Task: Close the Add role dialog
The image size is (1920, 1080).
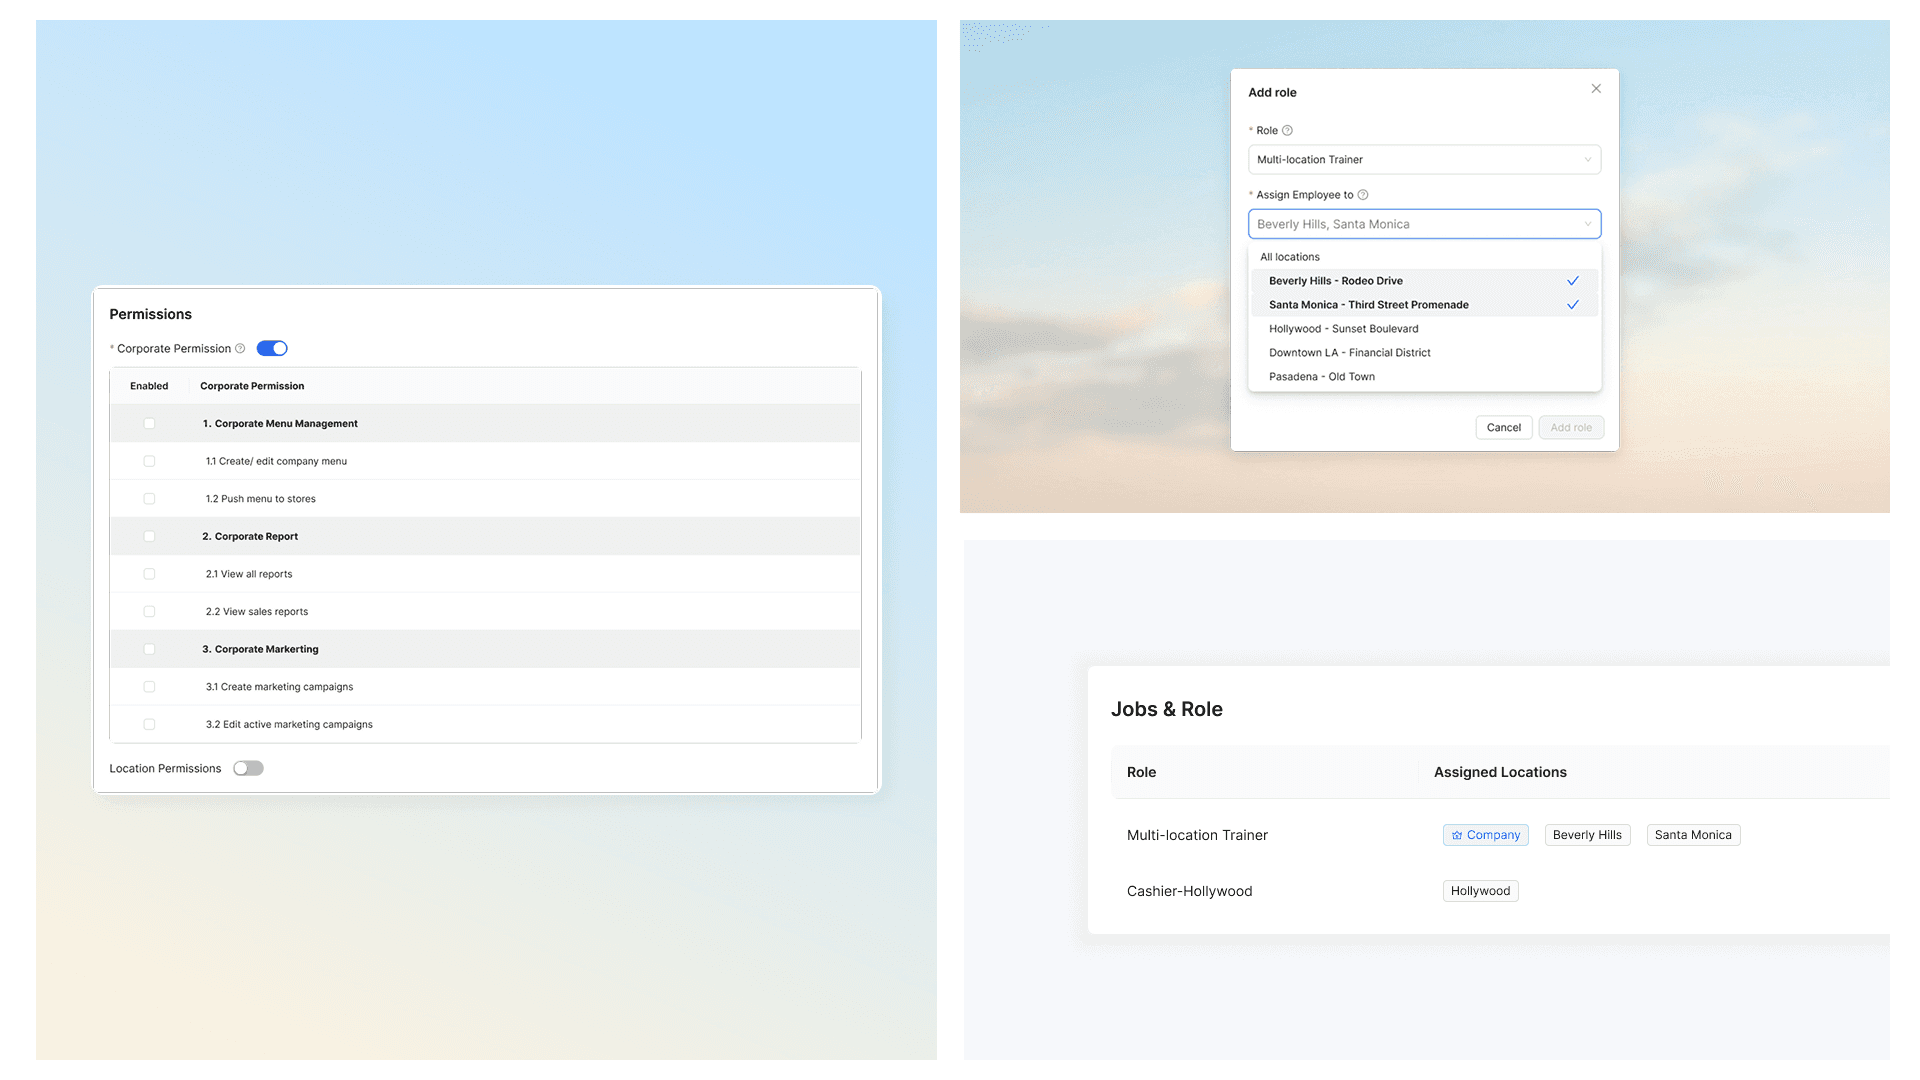Action: click(x=1596, y=89)
